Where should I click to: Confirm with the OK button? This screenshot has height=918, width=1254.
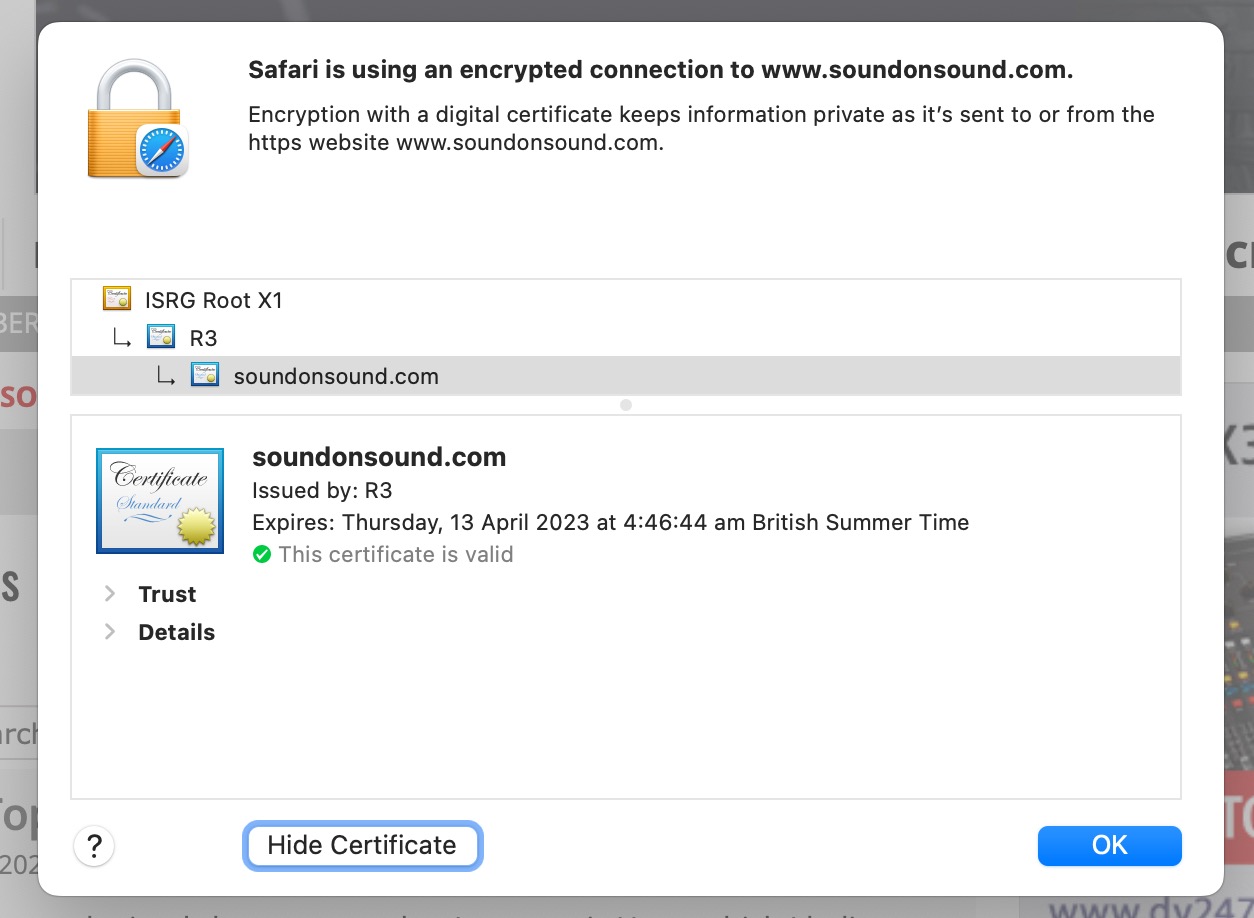[x=1109, y=846]
